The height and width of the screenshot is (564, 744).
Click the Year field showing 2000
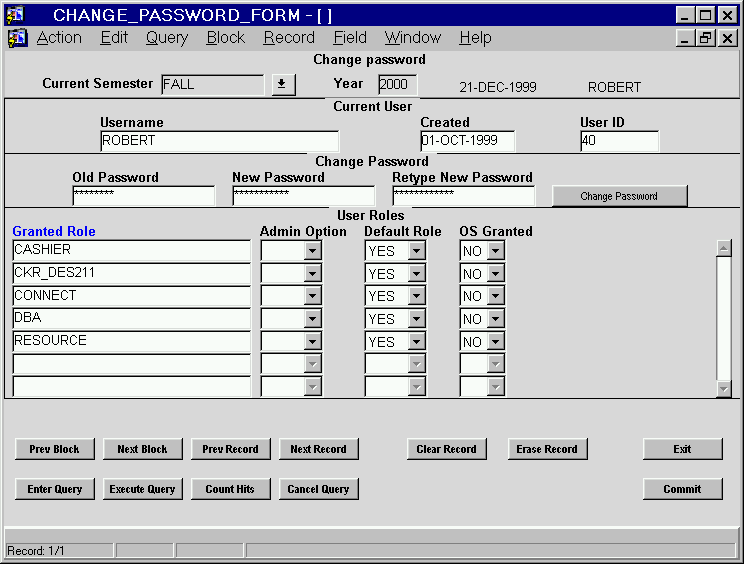coord(398,85)
